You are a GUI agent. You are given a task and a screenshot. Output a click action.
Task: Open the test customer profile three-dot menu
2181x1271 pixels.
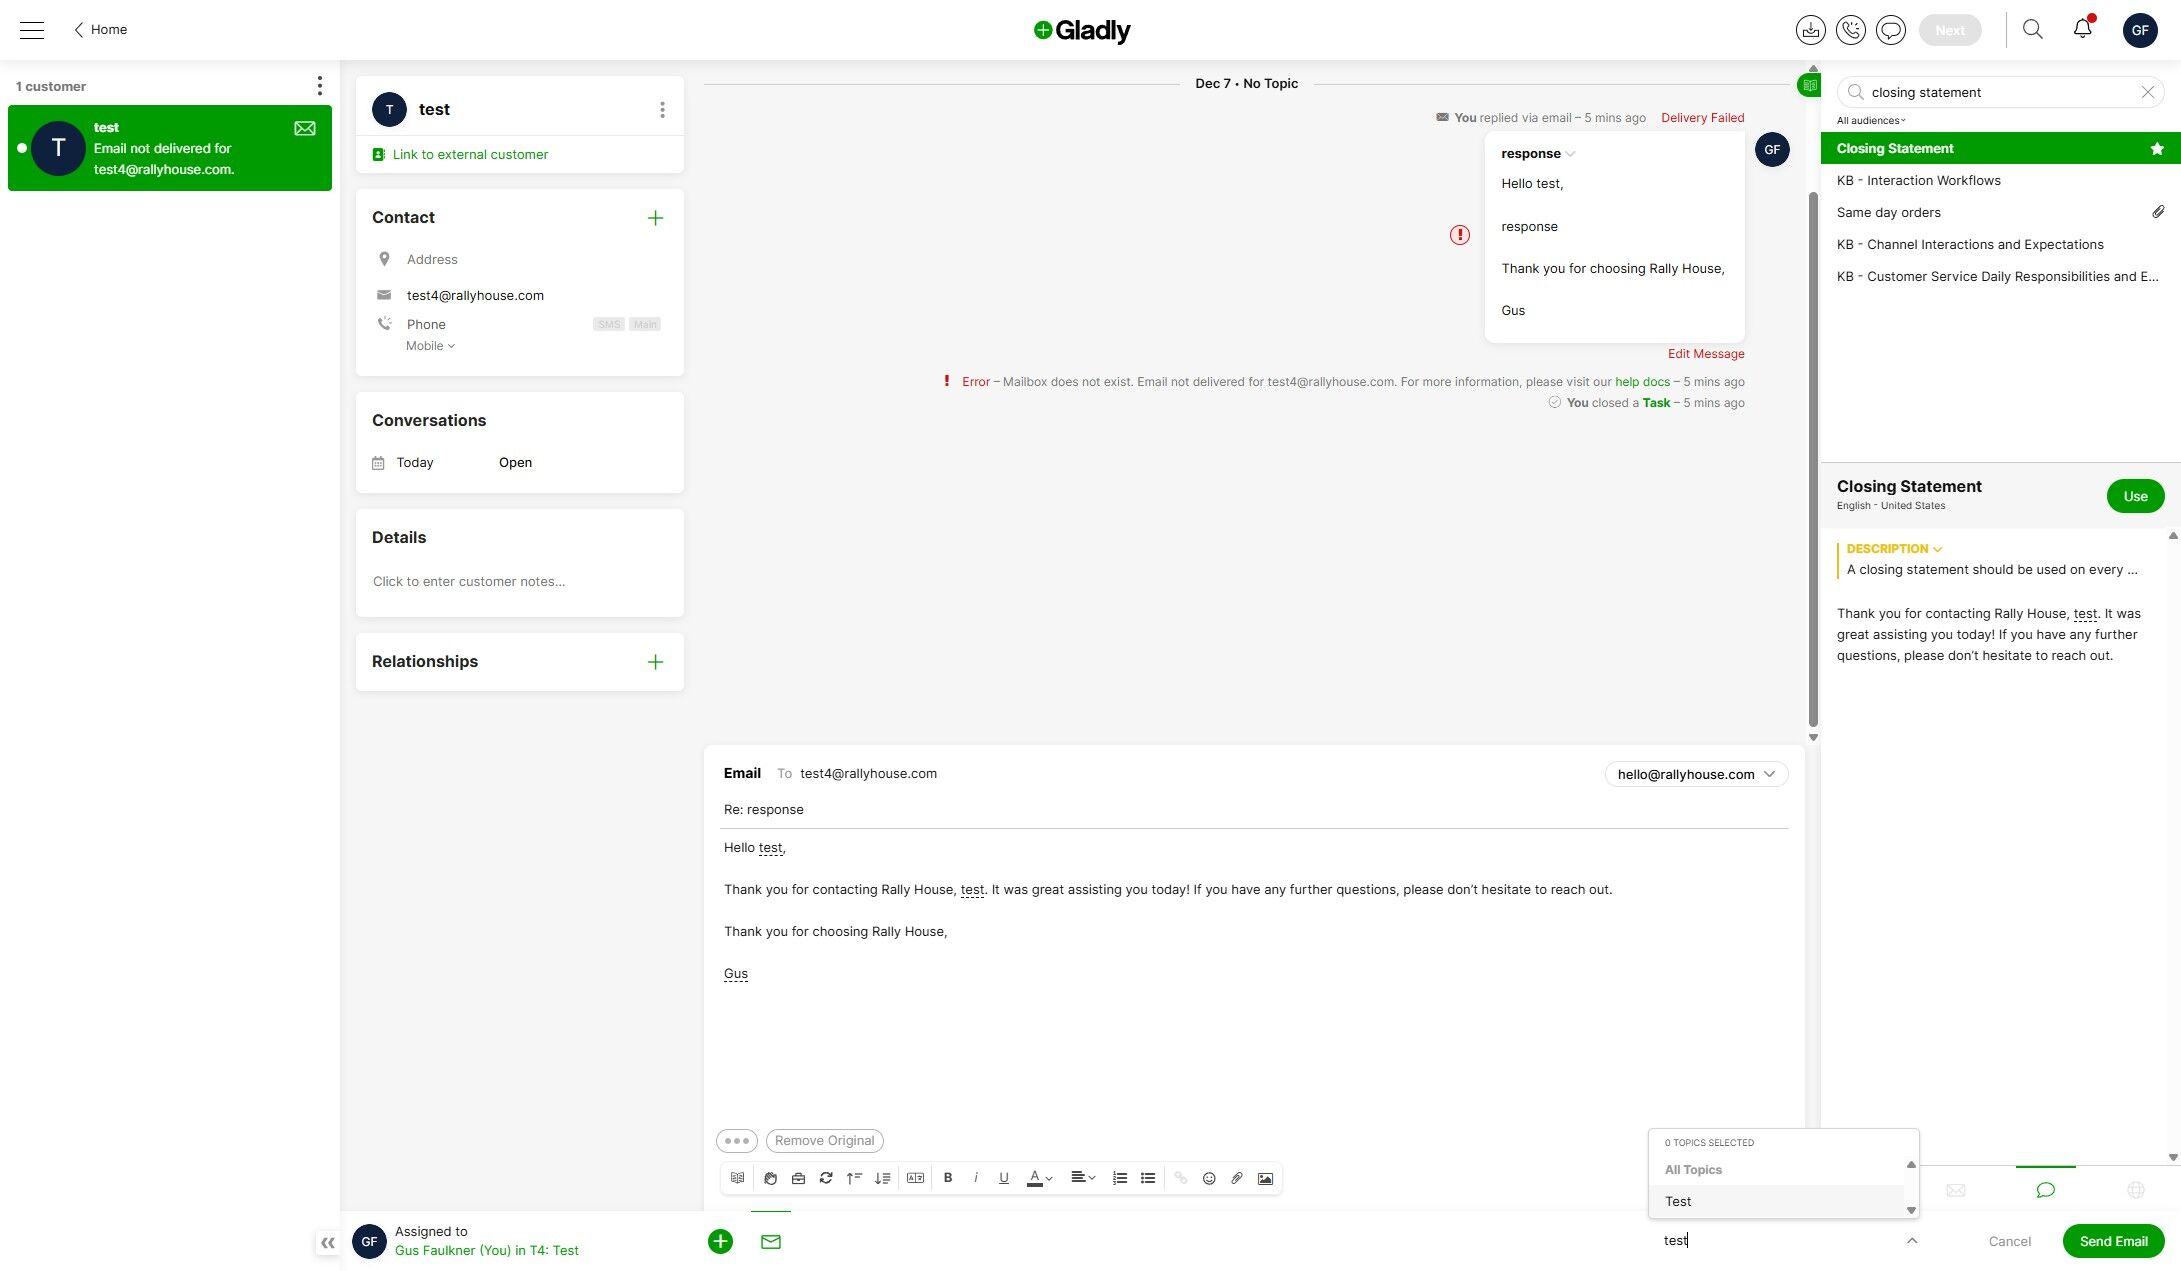662,110
